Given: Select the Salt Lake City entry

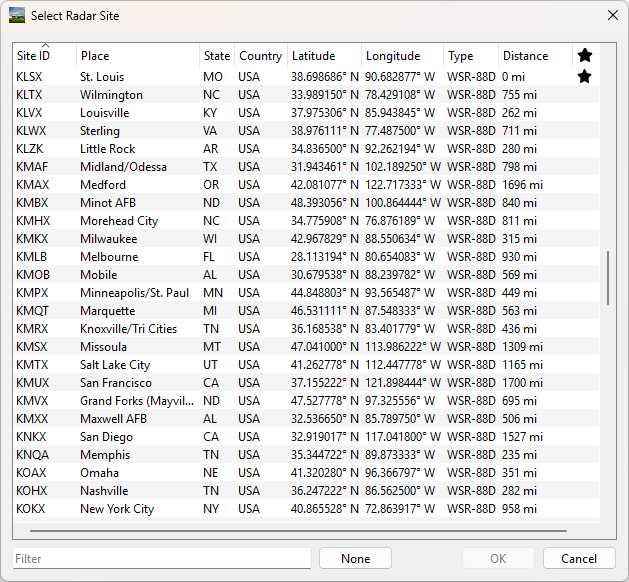Looking at the screenshot, I should (x=306, y=365).
